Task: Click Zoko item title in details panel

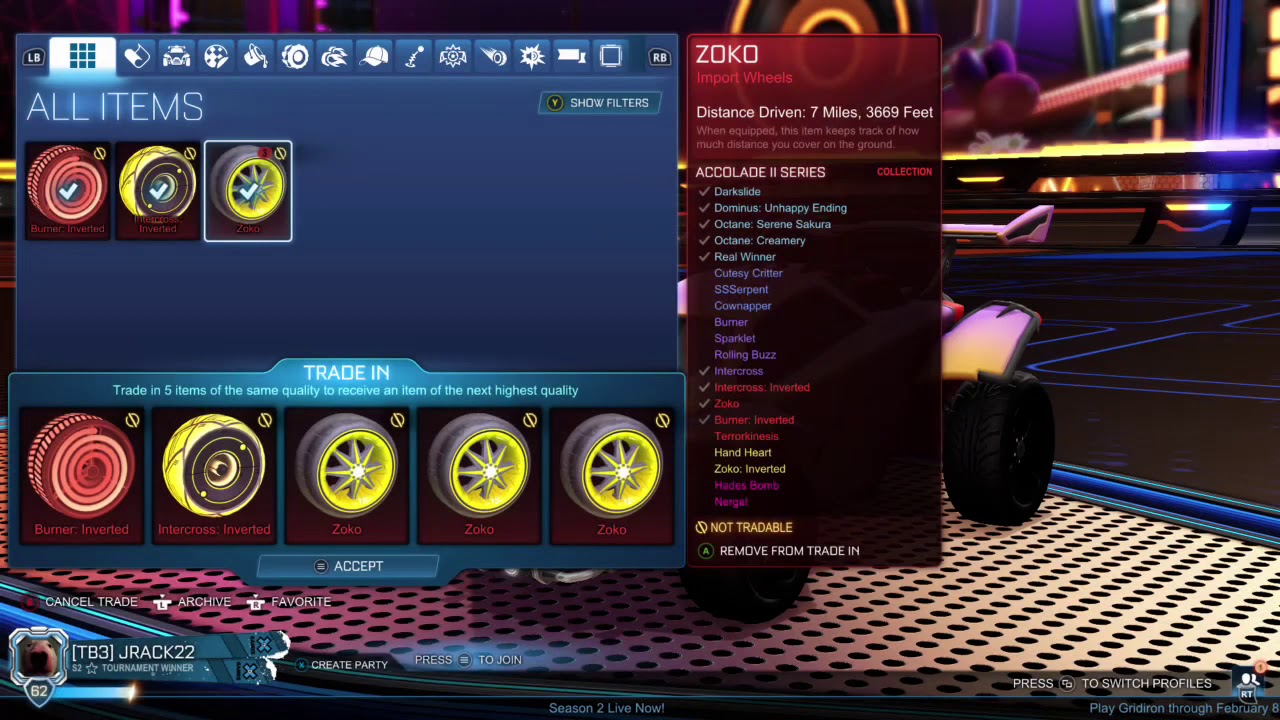Action: 727,55
